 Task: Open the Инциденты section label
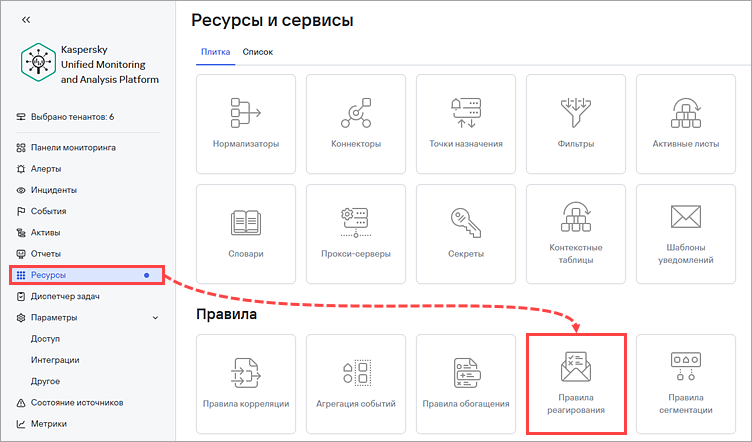tap(54, 190)
